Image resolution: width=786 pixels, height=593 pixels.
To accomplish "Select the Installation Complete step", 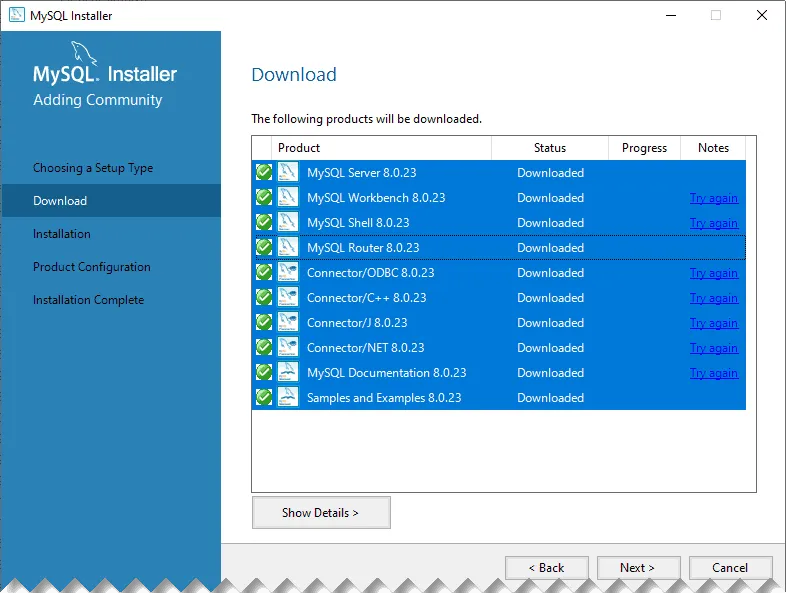I will click(88, 300).
